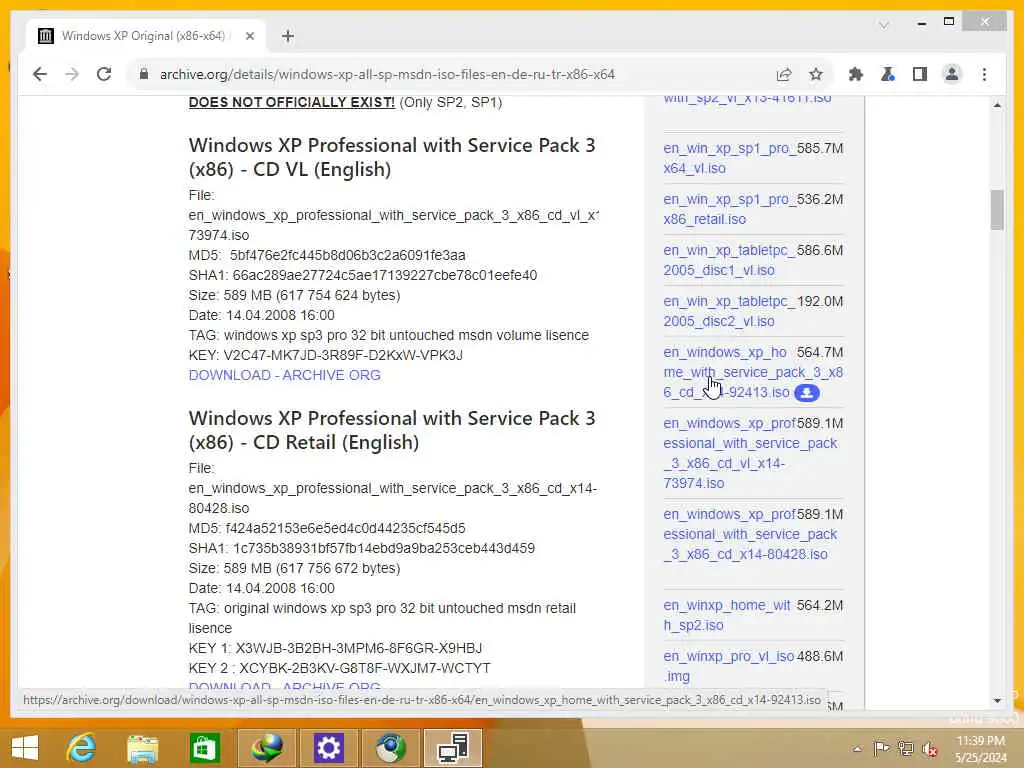This screenshot has width=1024, height=768.
Task: Click the scrollbar down arrow
Action: (x=997, y=701)
